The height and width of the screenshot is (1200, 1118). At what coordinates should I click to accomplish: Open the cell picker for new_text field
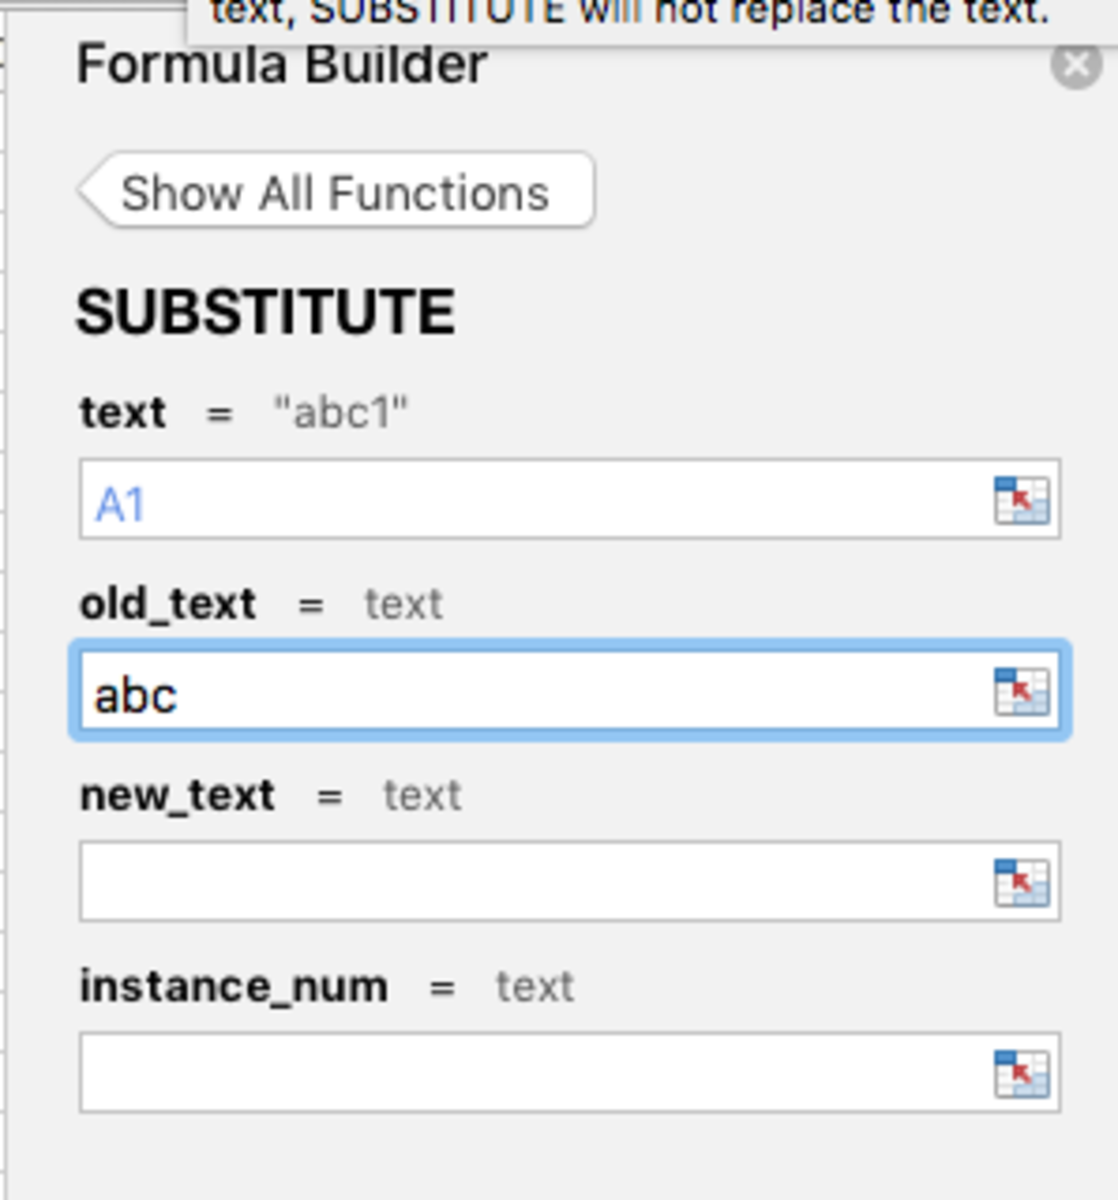pos(1021,882)
